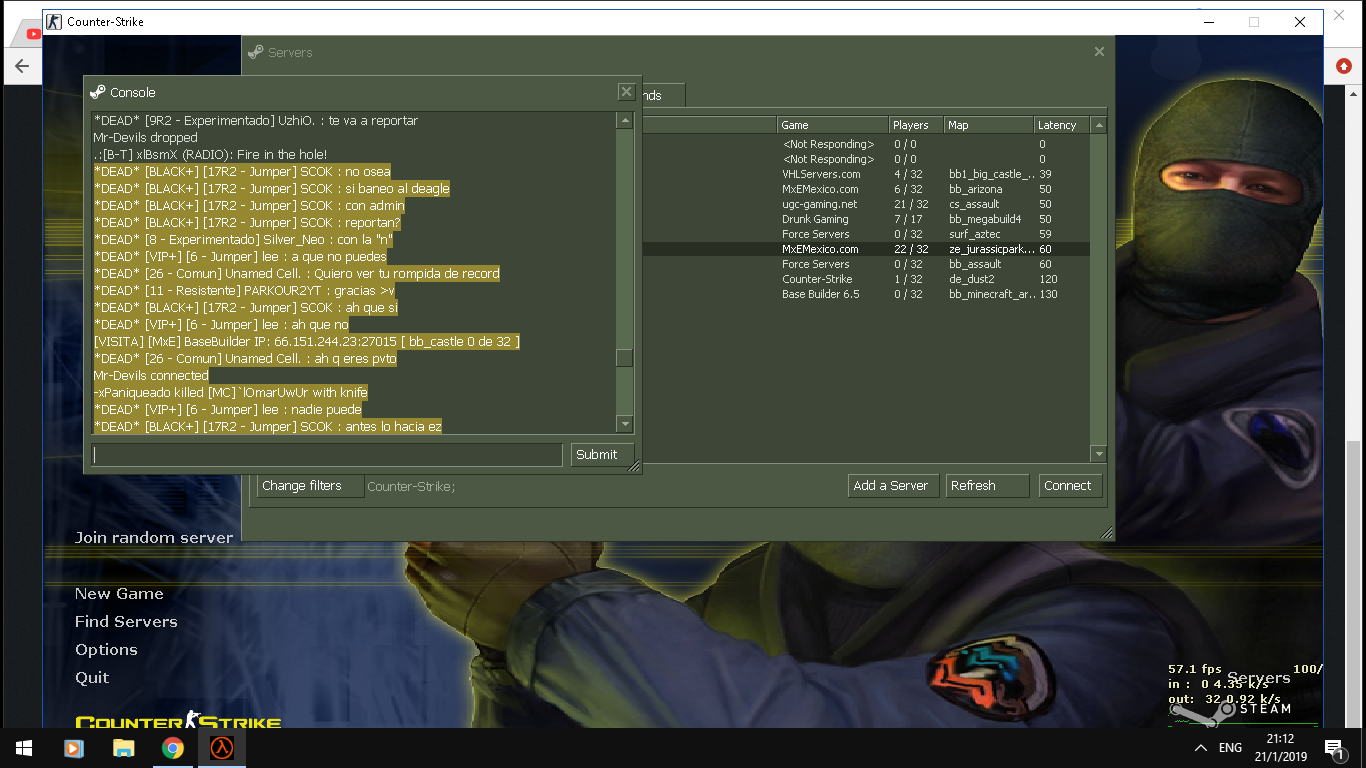Quit Counter-Strike via main menu
The width and height of the screenshot is (1366, 768).
92,678
